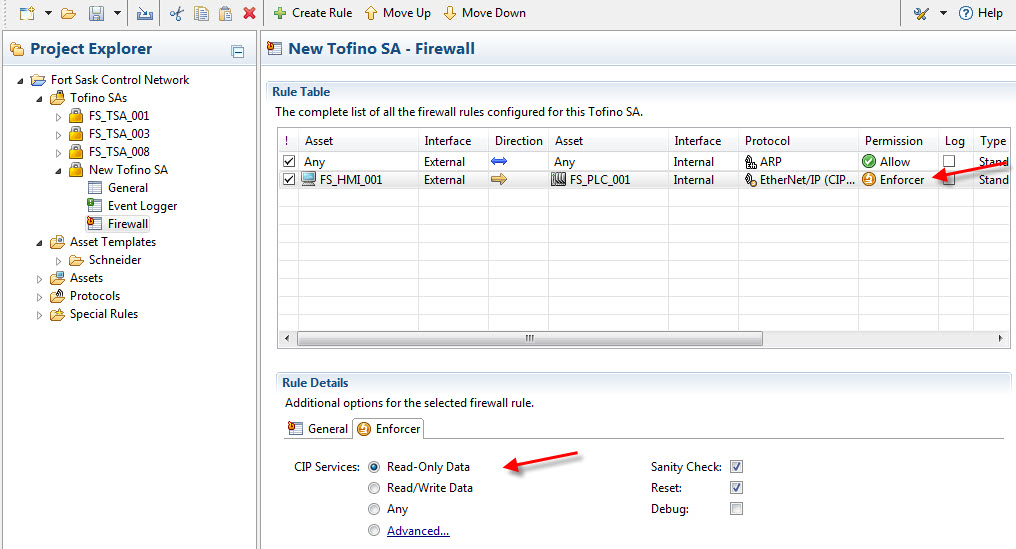Click the Paste clipboard icon
Image resolution: width=1016 pixels, height=549 pixels.
pyautogui.click(x=225, y=13)
